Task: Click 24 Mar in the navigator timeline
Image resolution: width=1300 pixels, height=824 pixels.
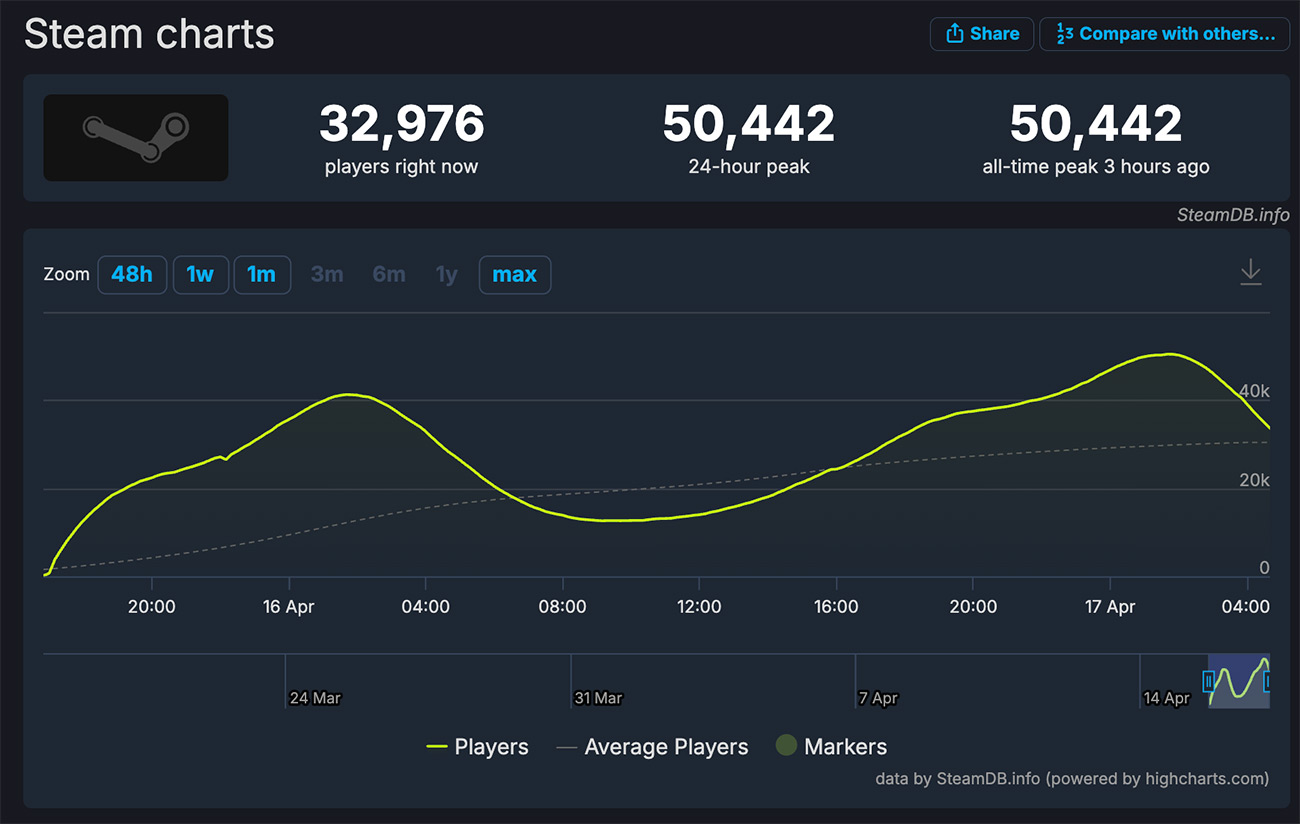Action: [315, 698]
